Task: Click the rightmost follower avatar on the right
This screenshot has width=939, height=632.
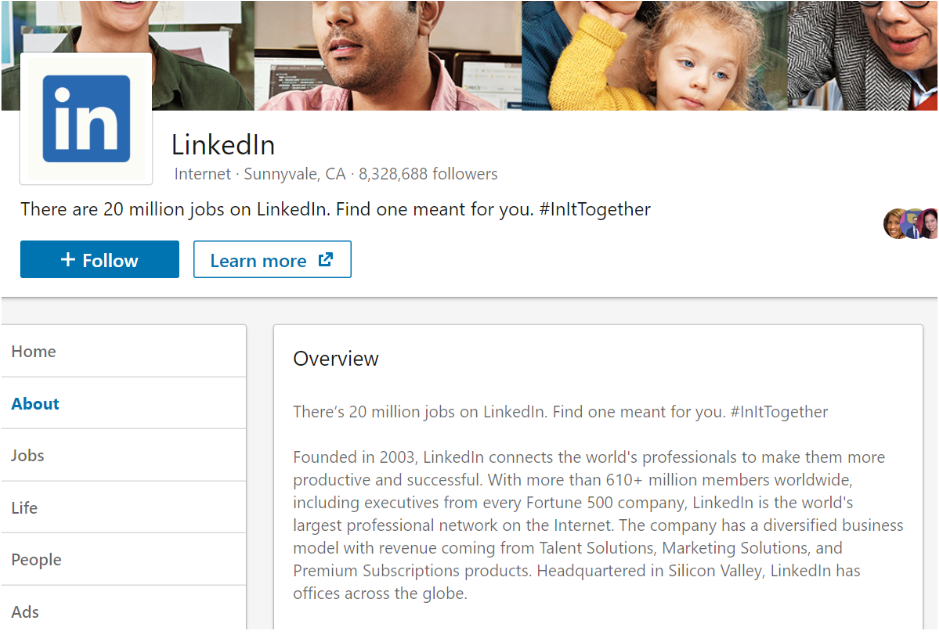Action: 930,224
